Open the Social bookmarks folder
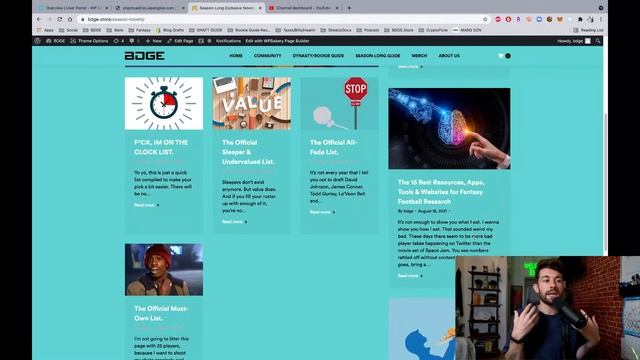Viewport: 640px width, 360px height. click(68, 30)
